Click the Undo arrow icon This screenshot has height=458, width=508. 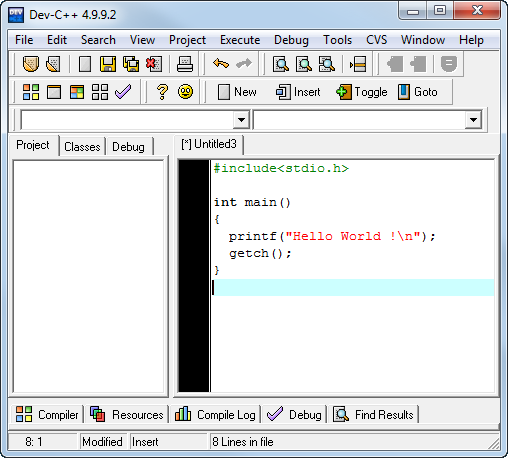click(221, 63)
